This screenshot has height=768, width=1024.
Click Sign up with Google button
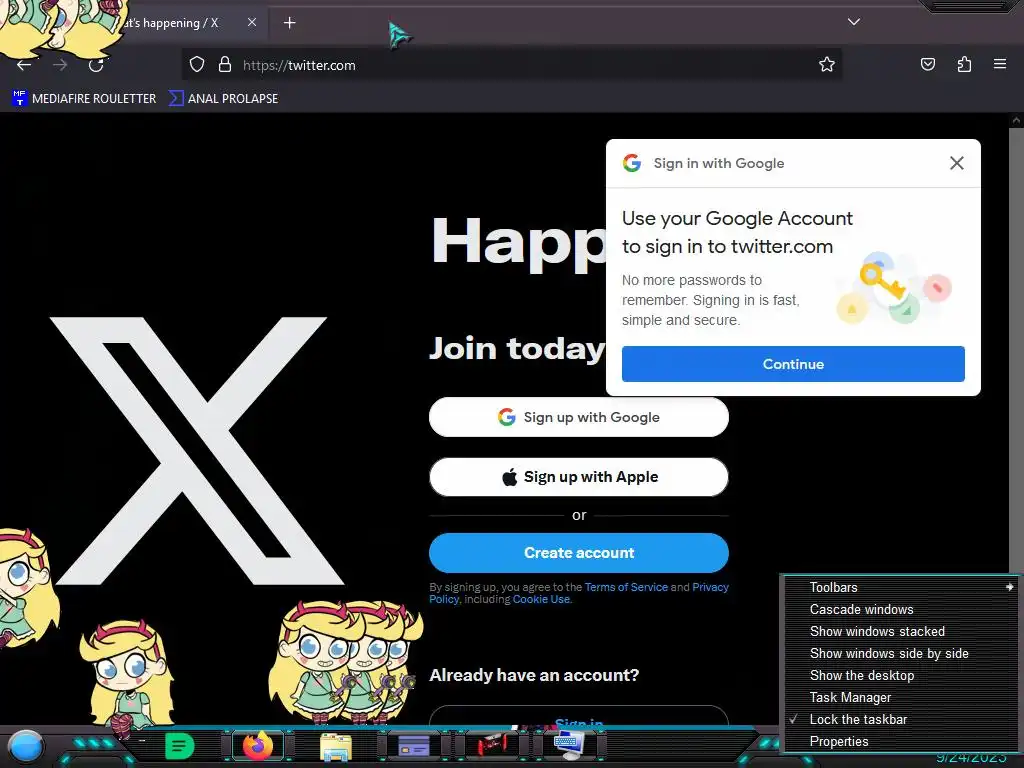point(579,417)
